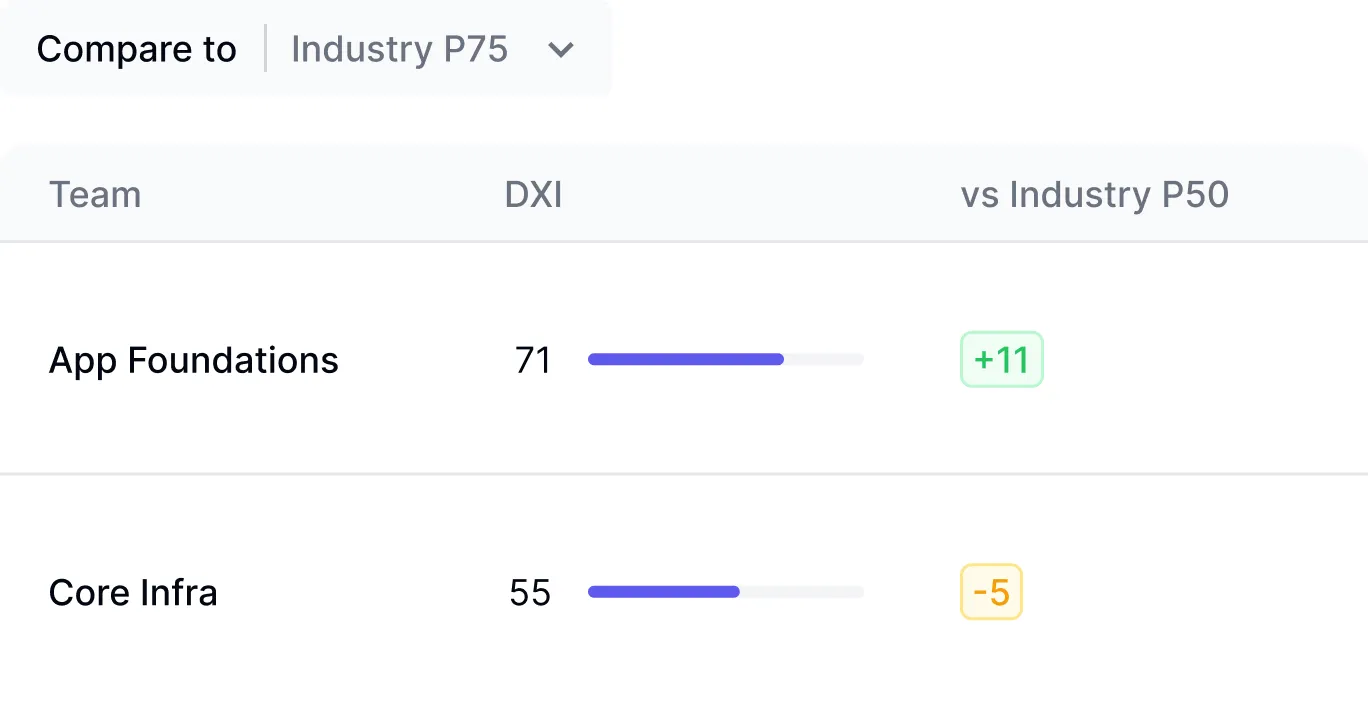Expand the Compare to chevron arrow
The width and height of the screenshot is (1368, 708).
(561, 50)
